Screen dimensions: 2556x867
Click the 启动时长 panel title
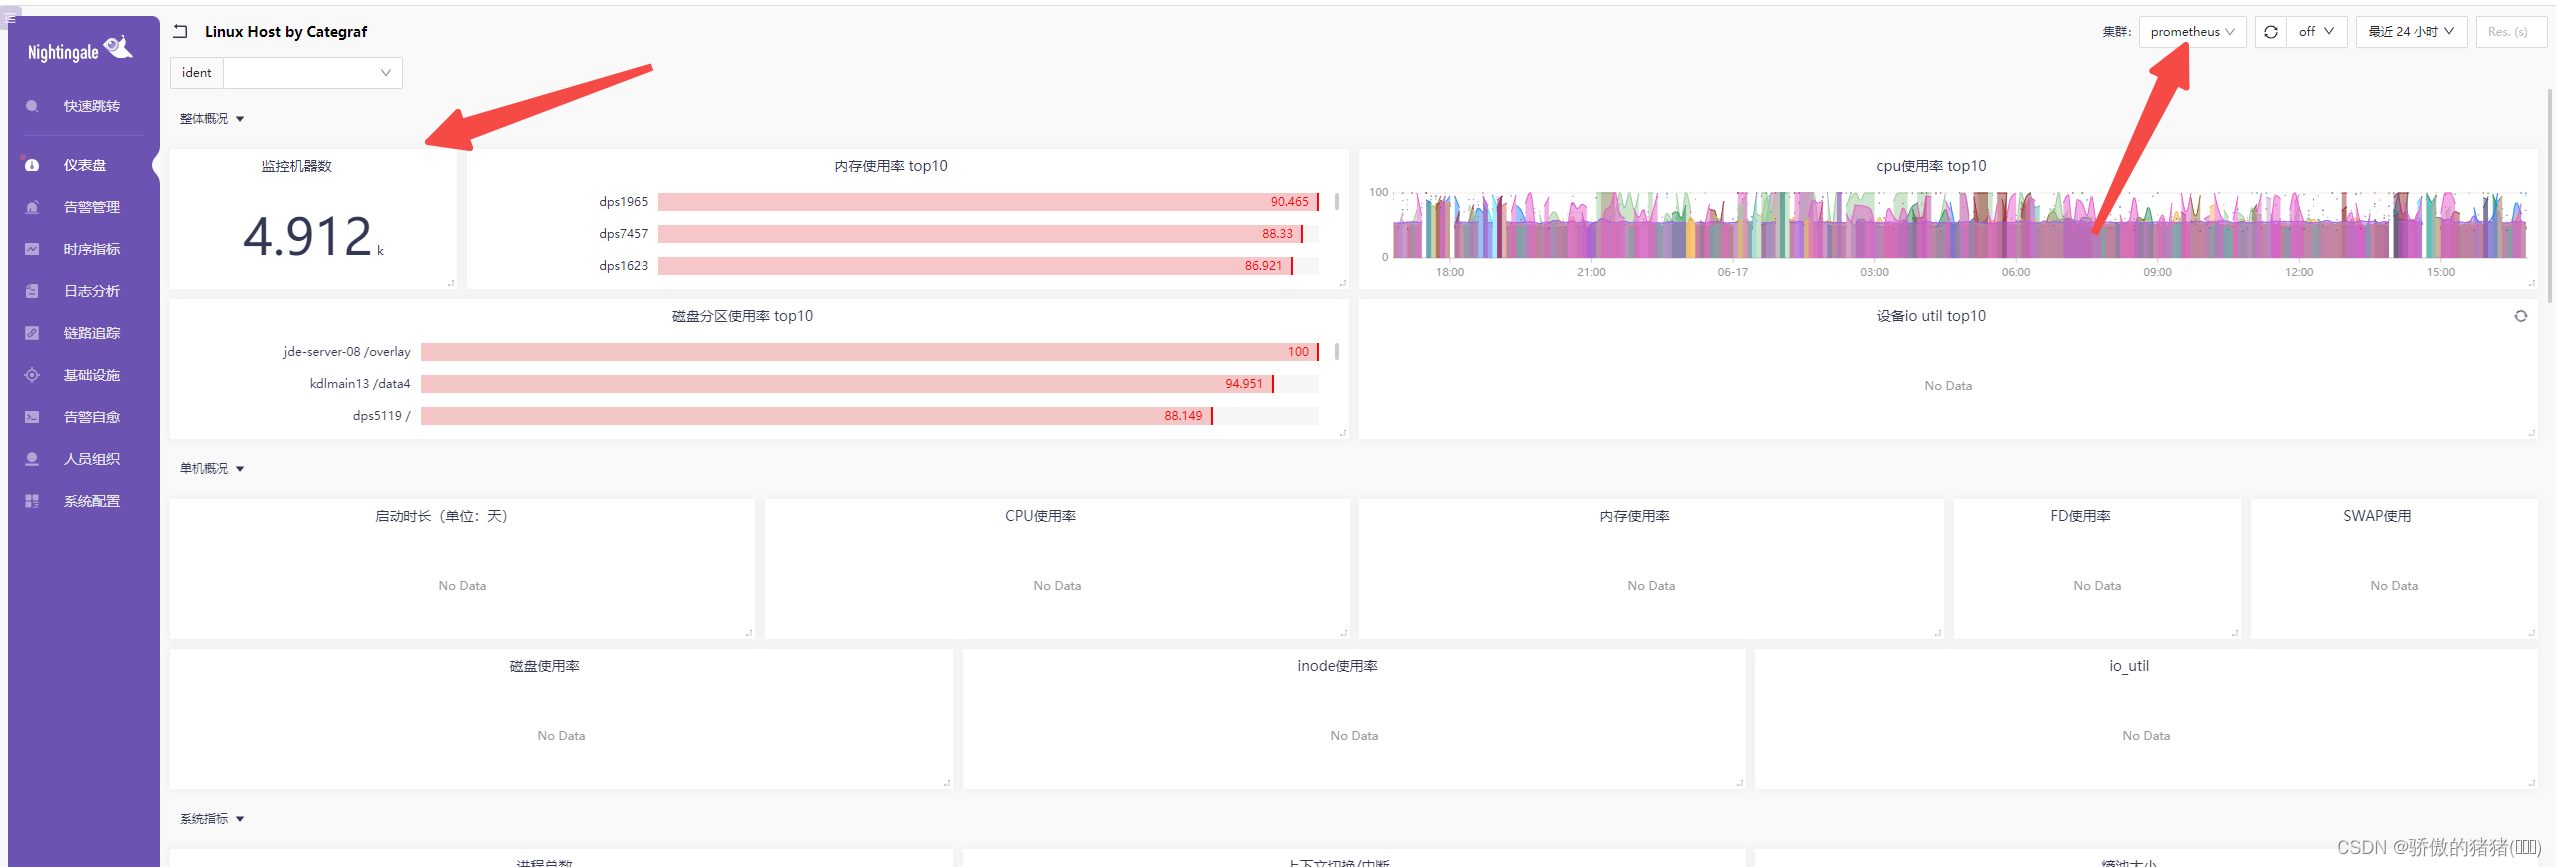(x=441, y=516)
